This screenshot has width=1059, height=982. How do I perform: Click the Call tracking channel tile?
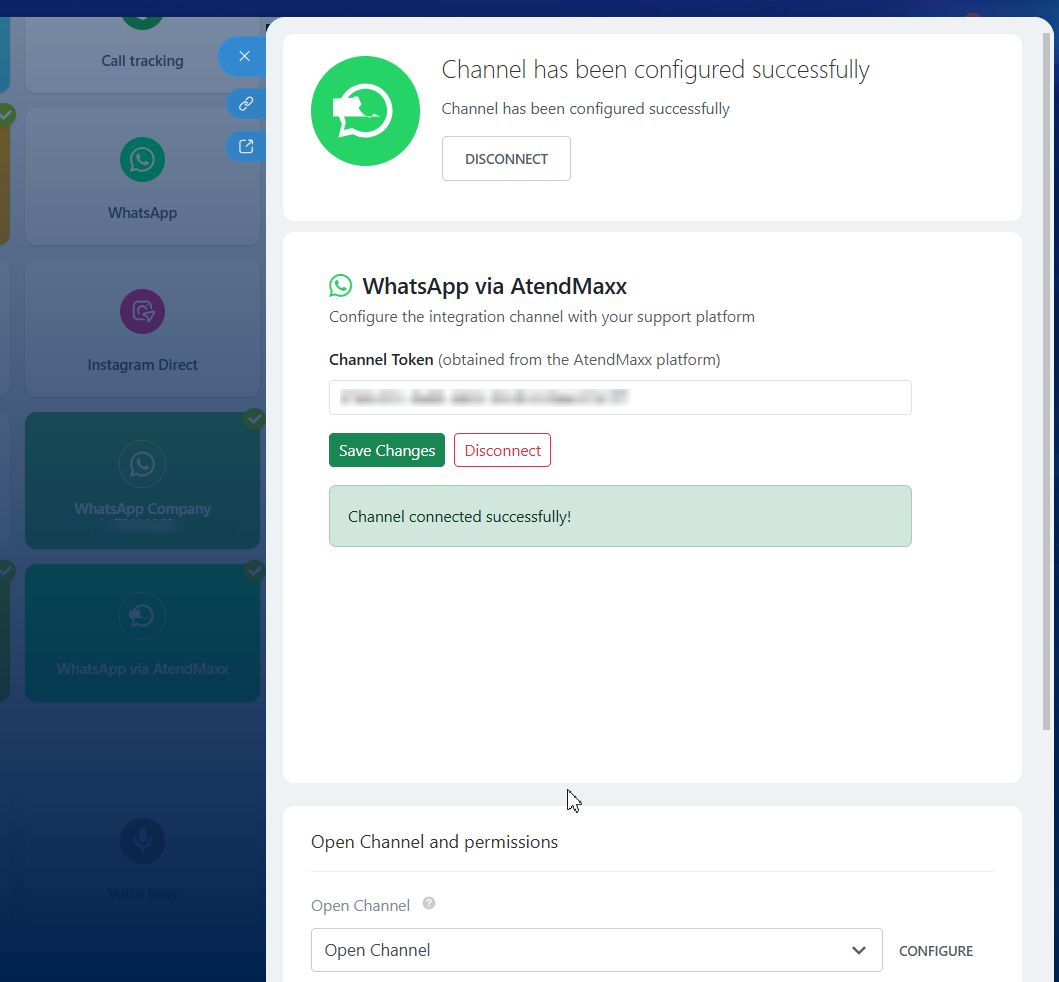pyautogui.click(x=142, y=55)
